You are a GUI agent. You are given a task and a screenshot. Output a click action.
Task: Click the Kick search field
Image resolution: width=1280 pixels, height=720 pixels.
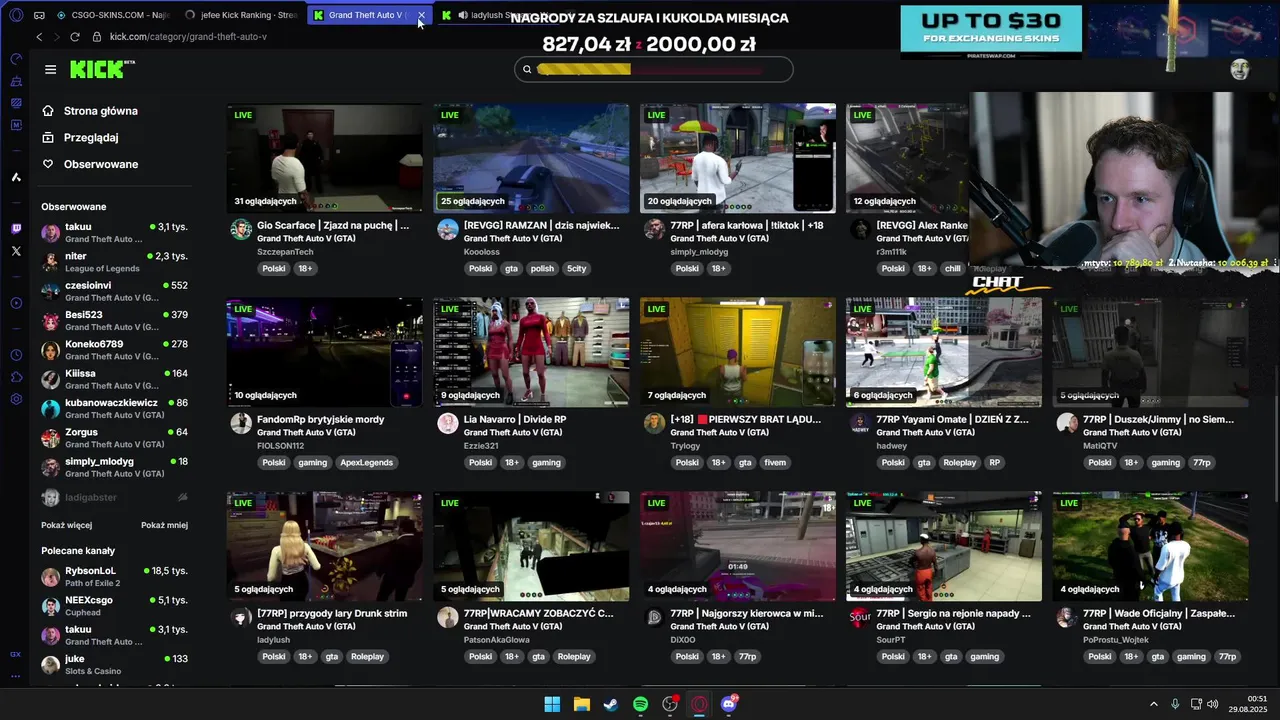[x=654, y=69]
